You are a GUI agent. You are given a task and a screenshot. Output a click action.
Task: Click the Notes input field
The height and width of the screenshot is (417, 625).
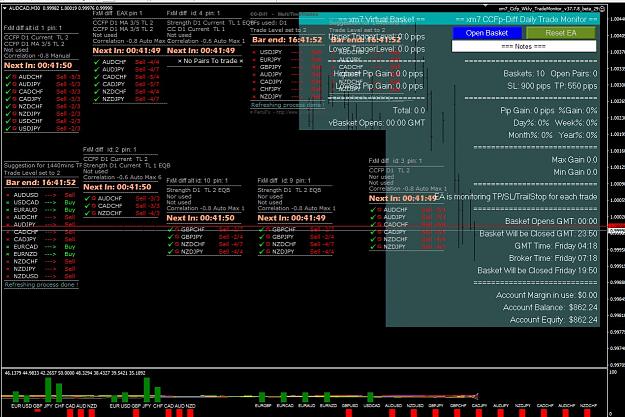524,46
